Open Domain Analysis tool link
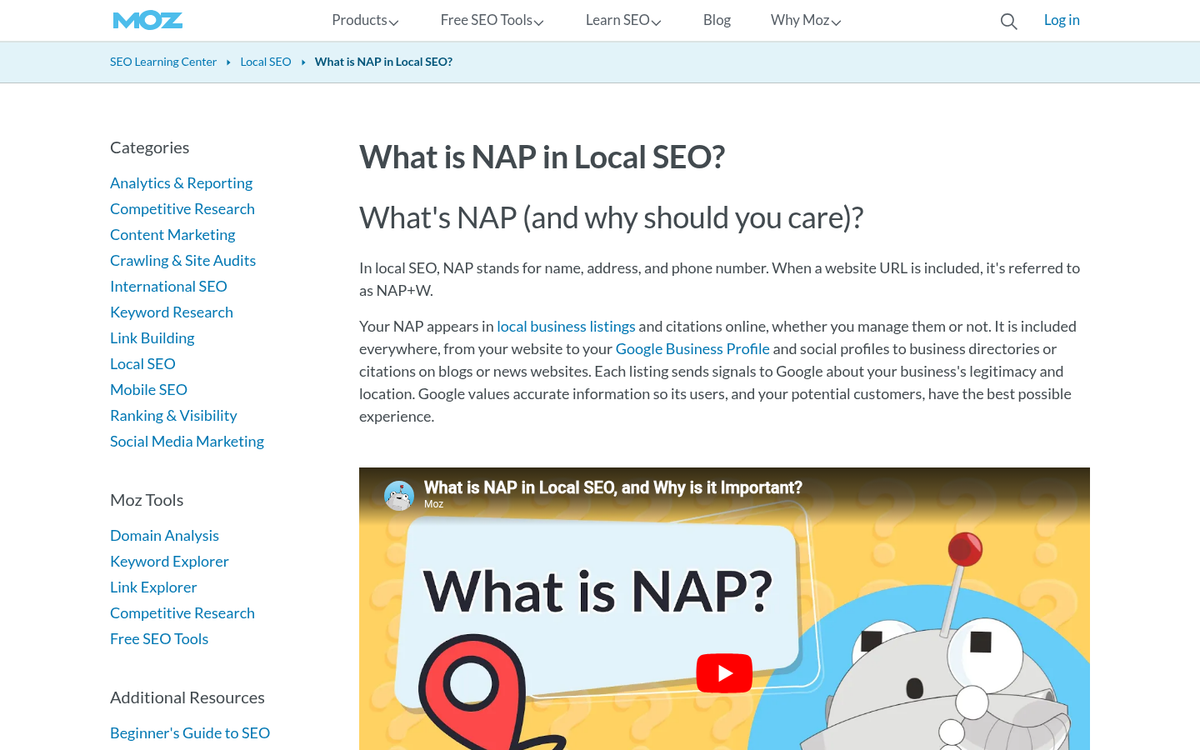Screen dimensions: 1200x750 click(165, 536)
